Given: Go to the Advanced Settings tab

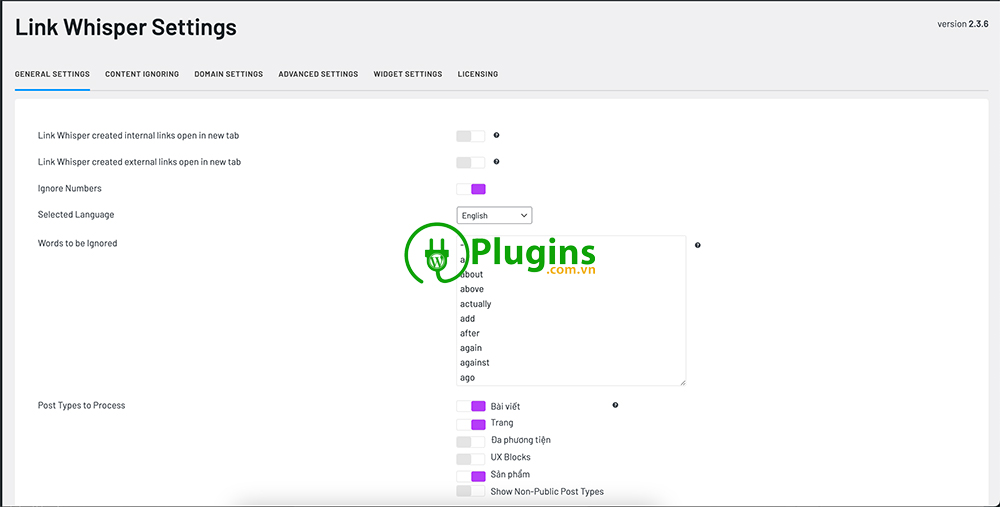Looking at the screenshot, I should [318, 74].
